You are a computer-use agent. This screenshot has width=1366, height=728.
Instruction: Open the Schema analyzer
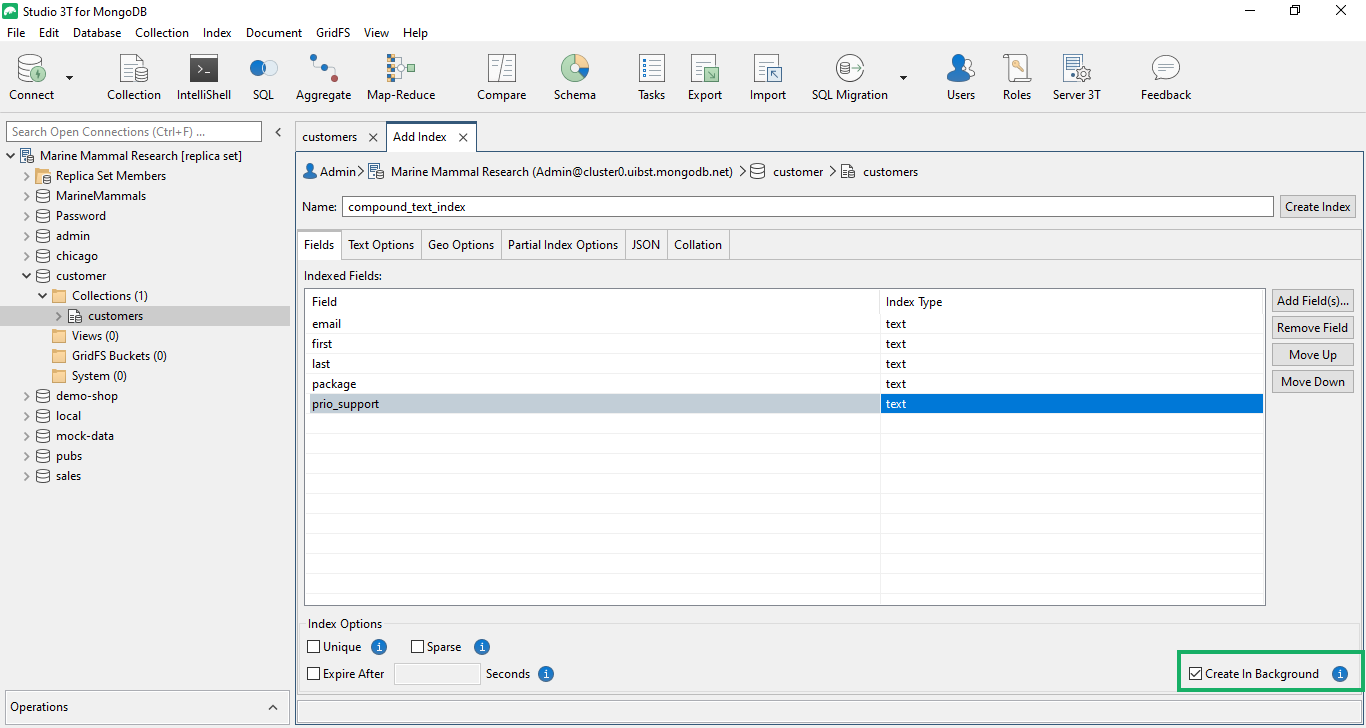click(x=574, y=75)
